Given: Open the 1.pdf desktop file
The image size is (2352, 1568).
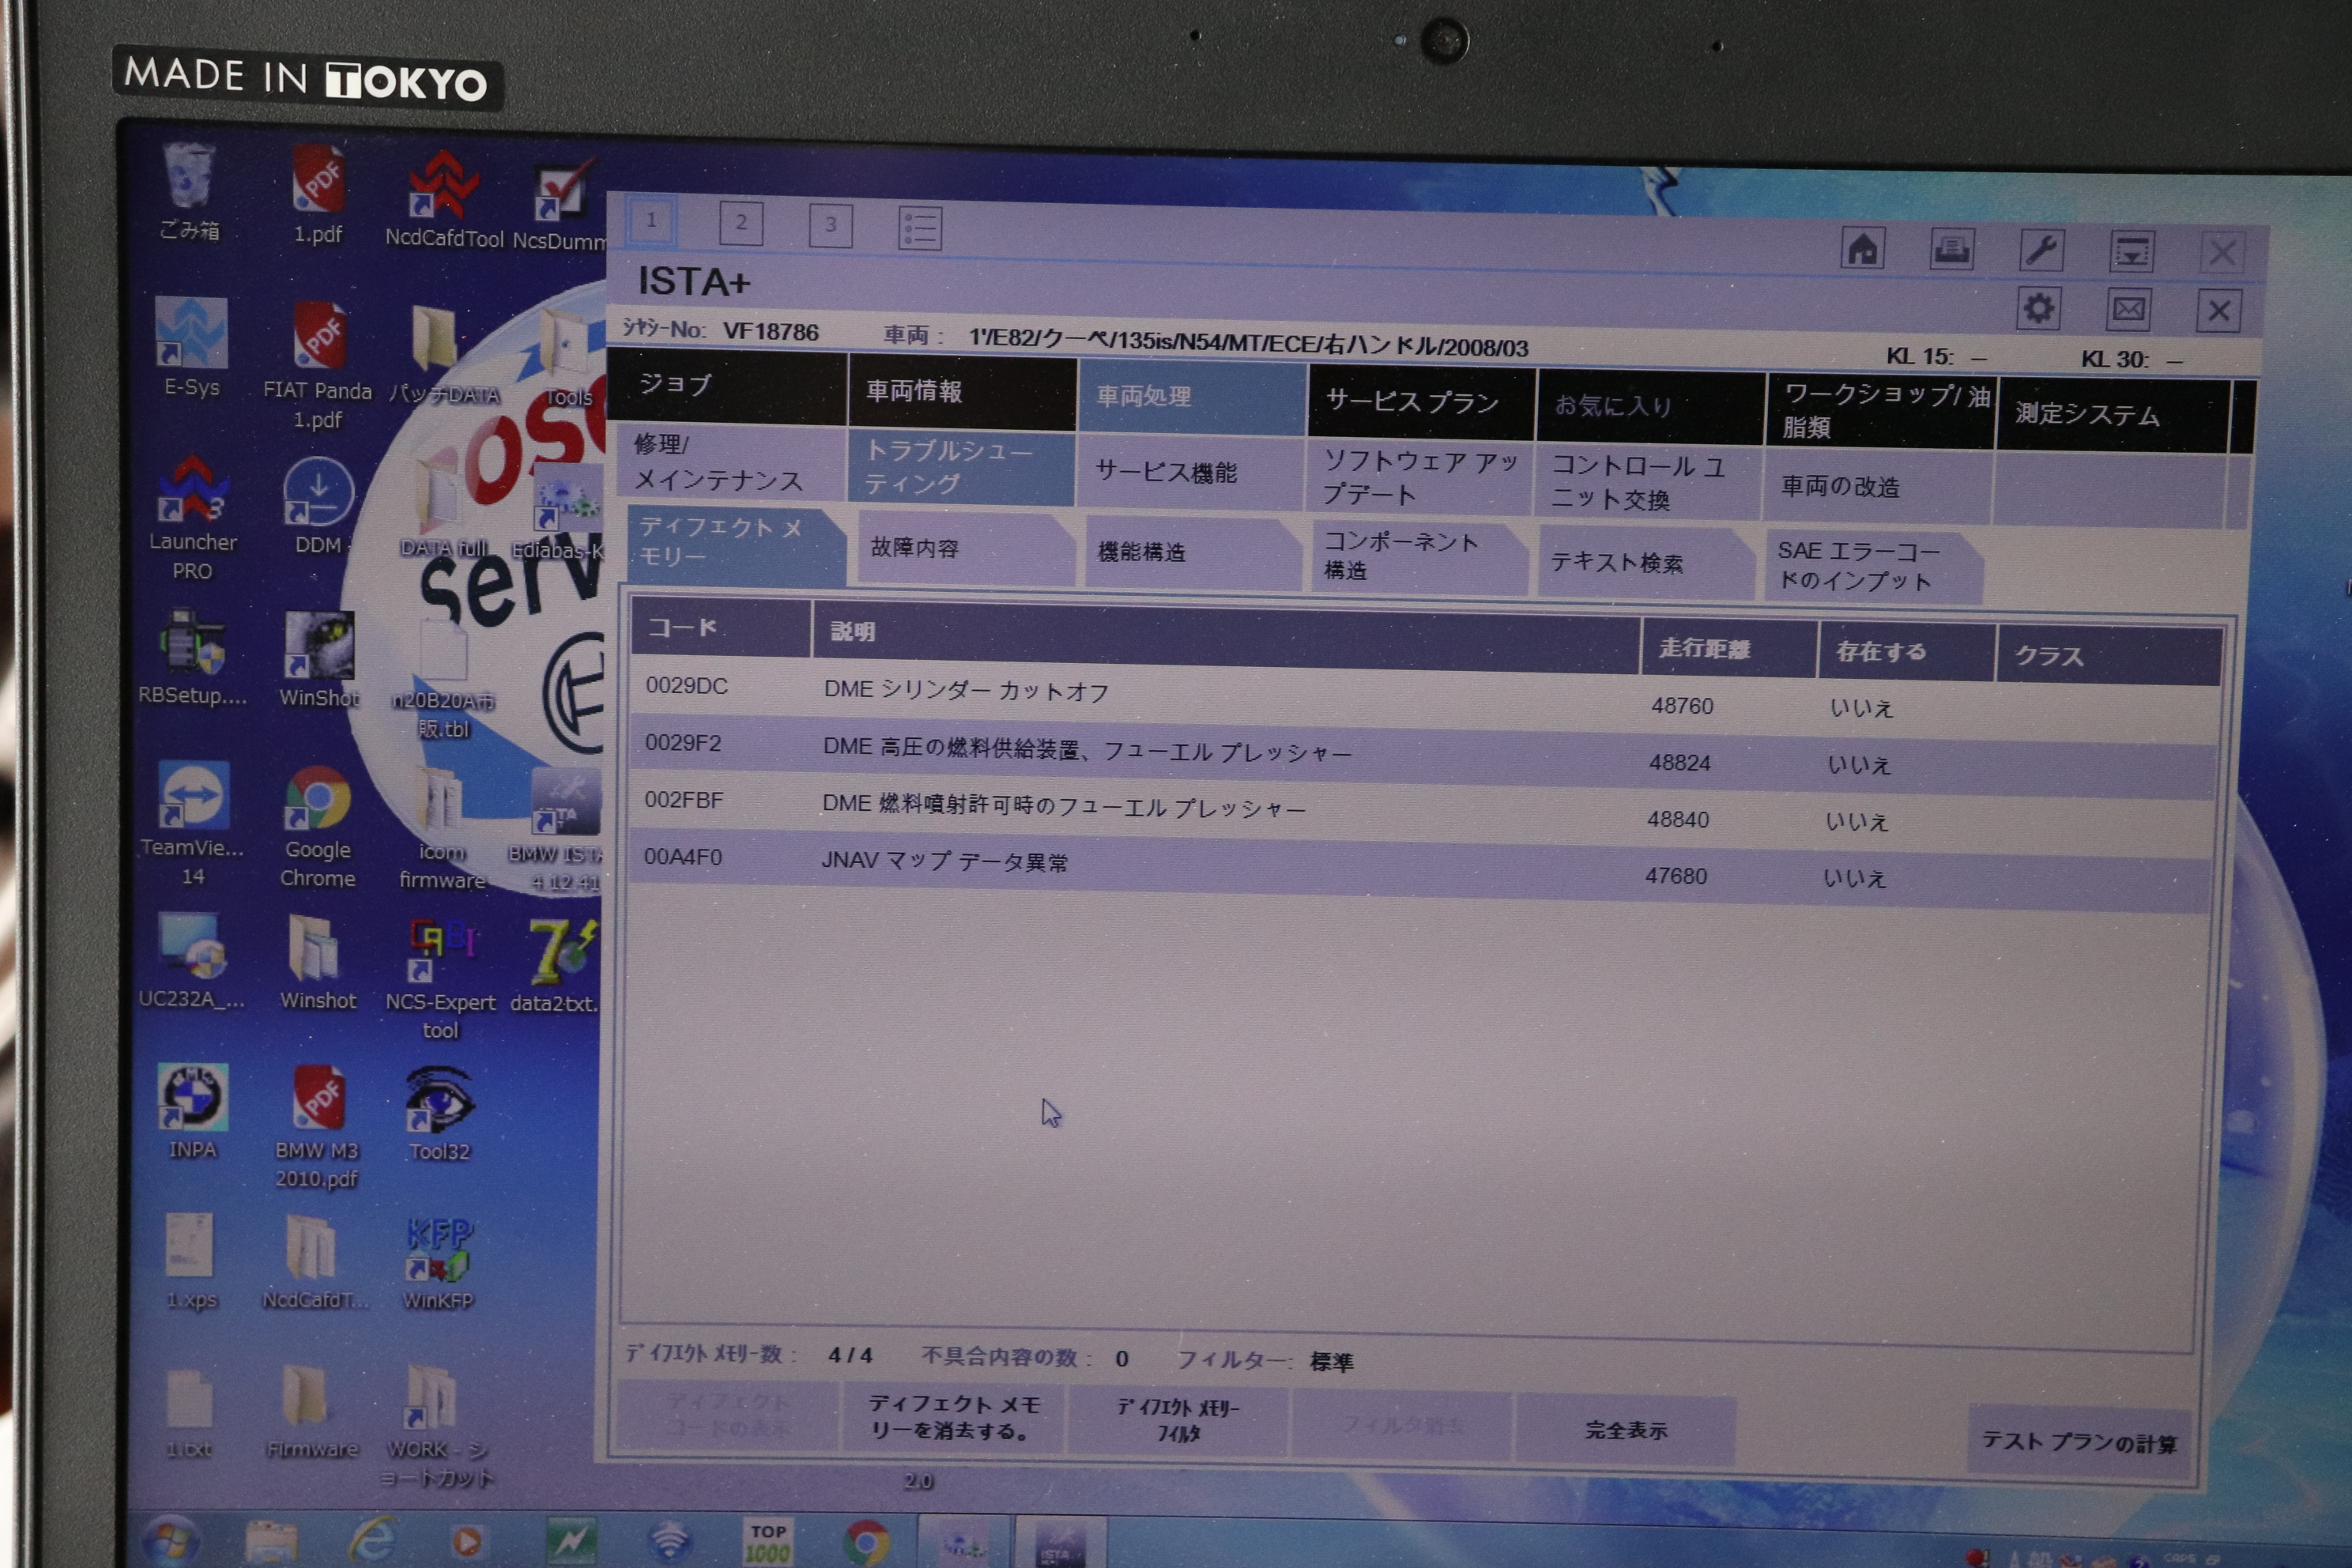Looking at the screenshot, I should (x=318, y=194).
